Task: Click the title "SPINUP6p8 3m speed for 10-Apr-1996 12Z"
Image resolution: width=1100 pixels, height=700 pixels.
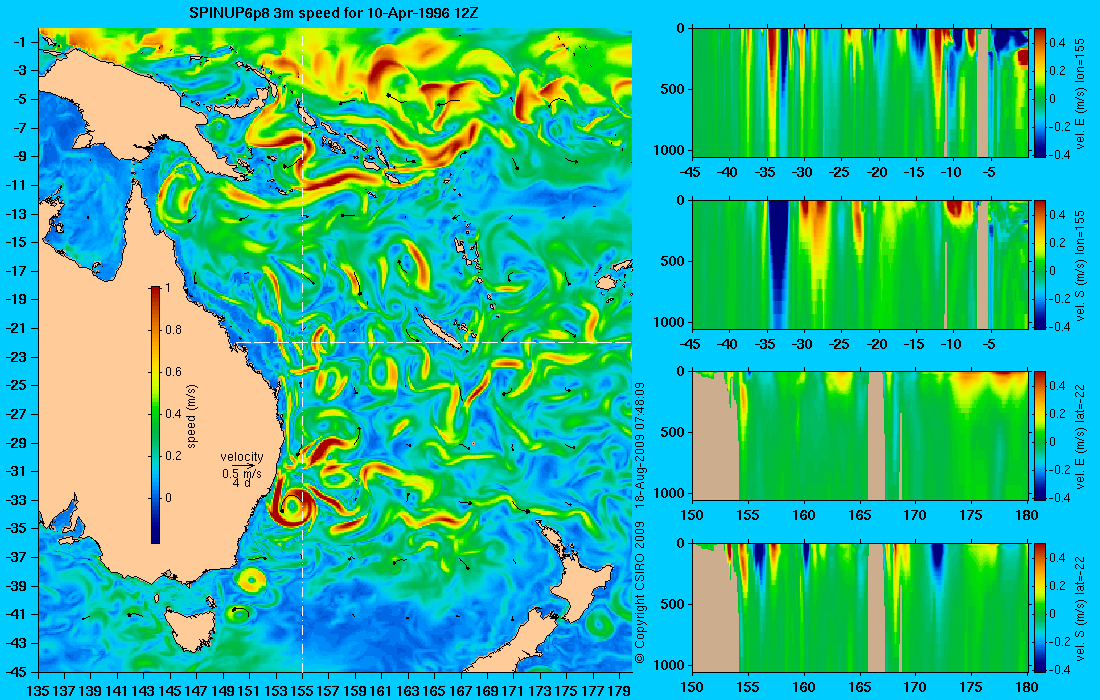Action: pos(334,13)
